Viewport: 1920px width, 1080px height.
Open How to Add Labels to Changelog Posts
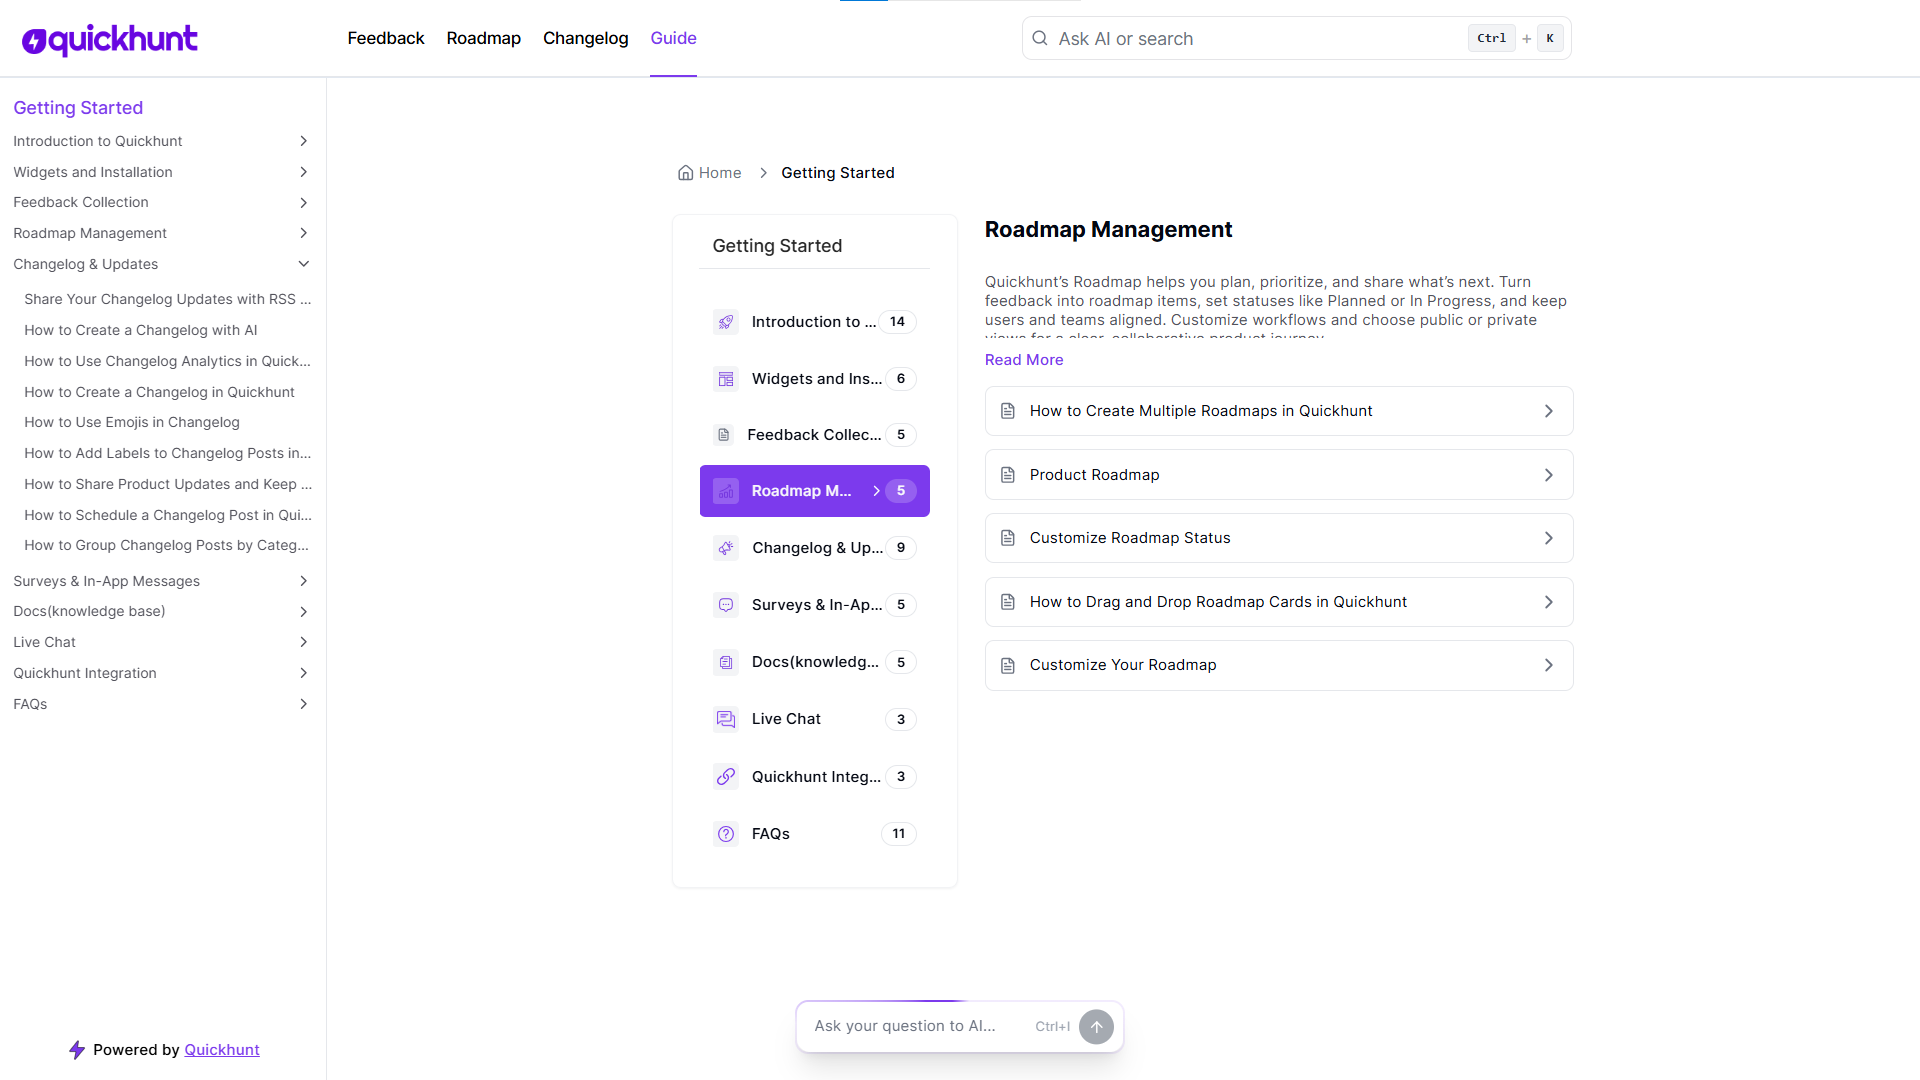click(168, 453)
